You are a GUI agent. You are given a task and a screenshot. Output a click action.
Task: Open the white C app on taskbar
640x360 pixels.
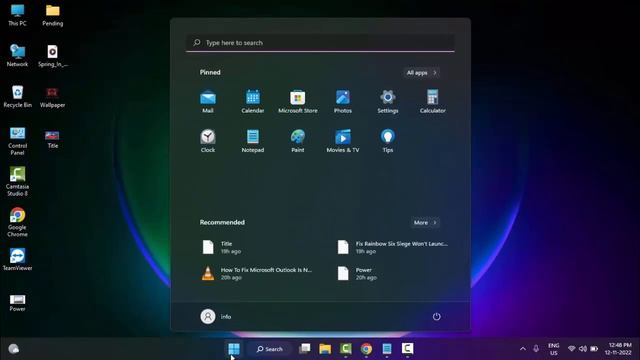[x=407, y=349]
